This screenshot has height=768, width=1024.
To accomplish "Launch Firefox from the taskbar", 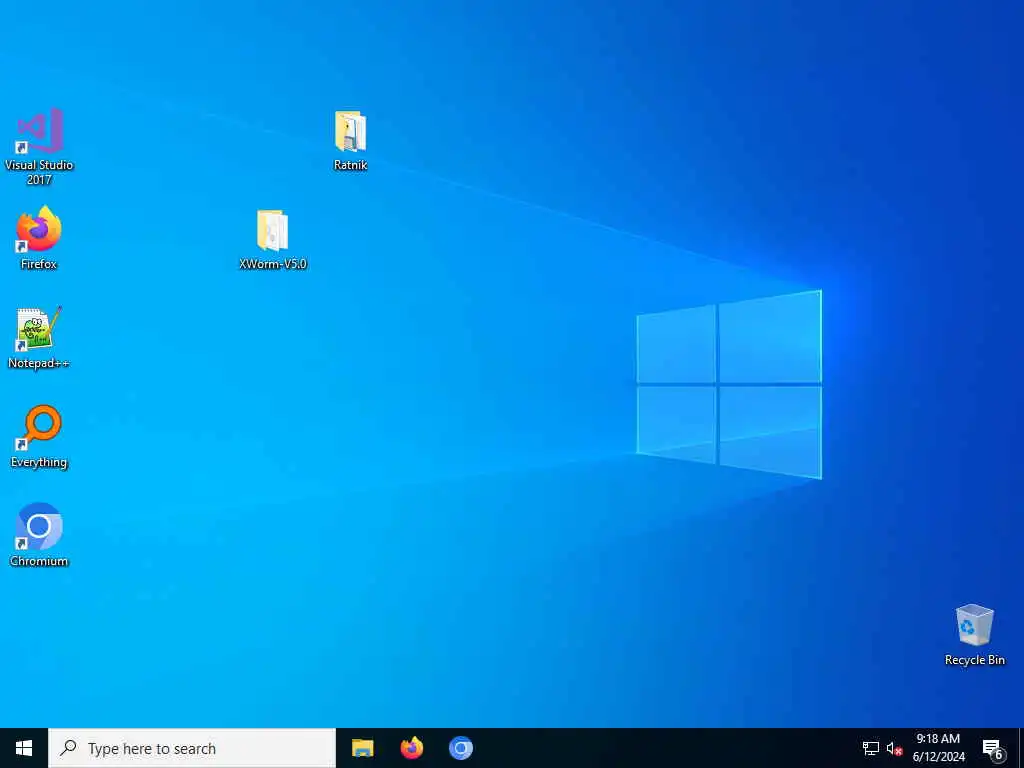I will pos(411,748).
